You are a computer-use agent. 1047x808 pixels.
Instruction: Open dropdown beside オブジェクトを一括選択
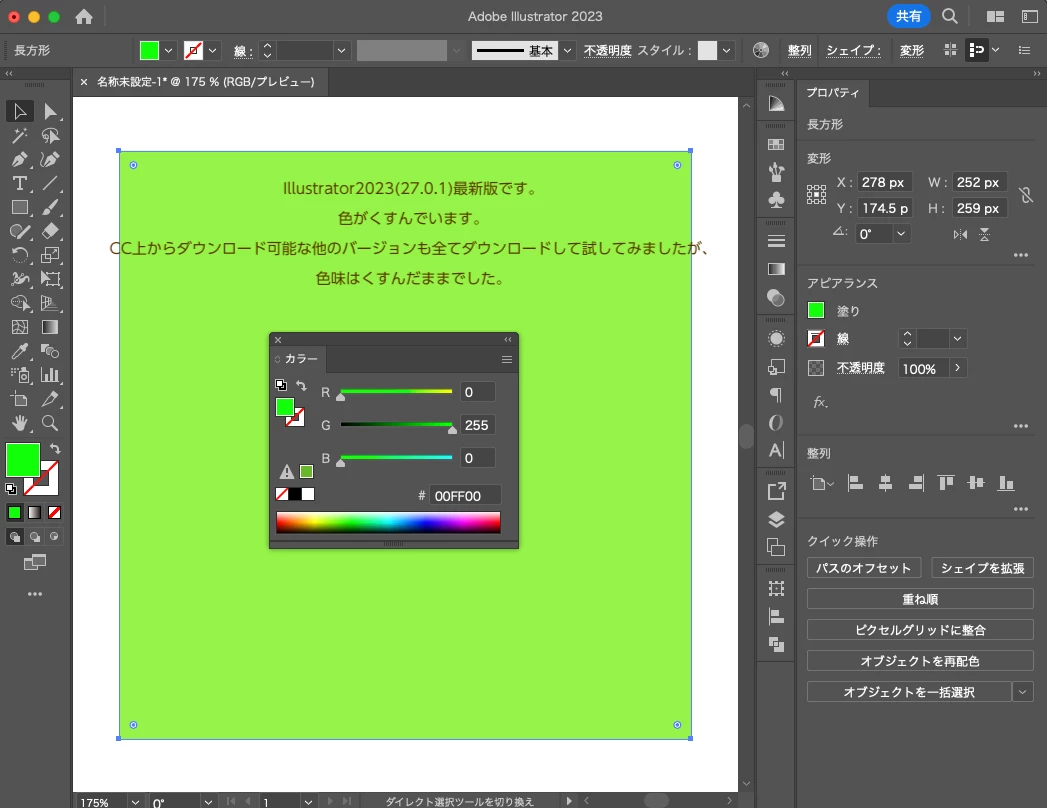(1022, 692)
